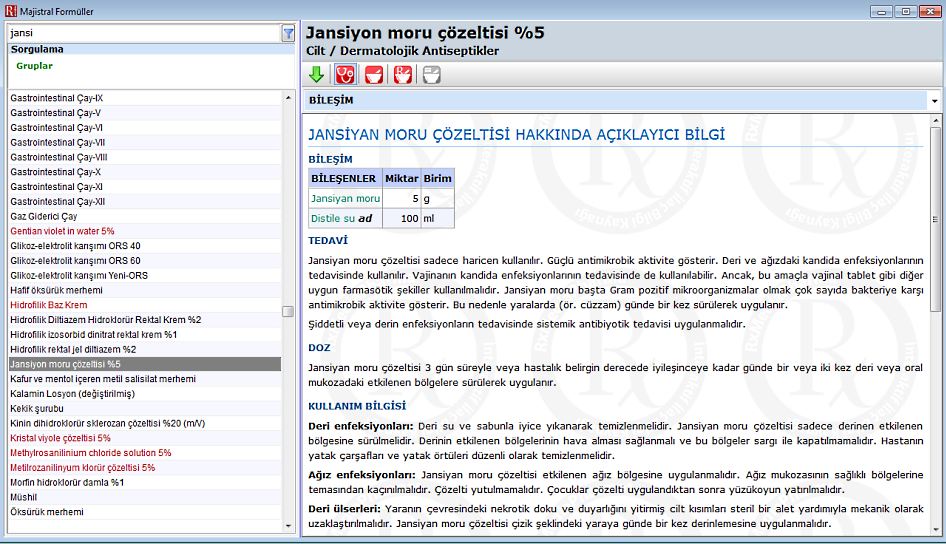The image size is (946, 544).
Task: Click the 'Birim' column header
Action: pos(437,179)
